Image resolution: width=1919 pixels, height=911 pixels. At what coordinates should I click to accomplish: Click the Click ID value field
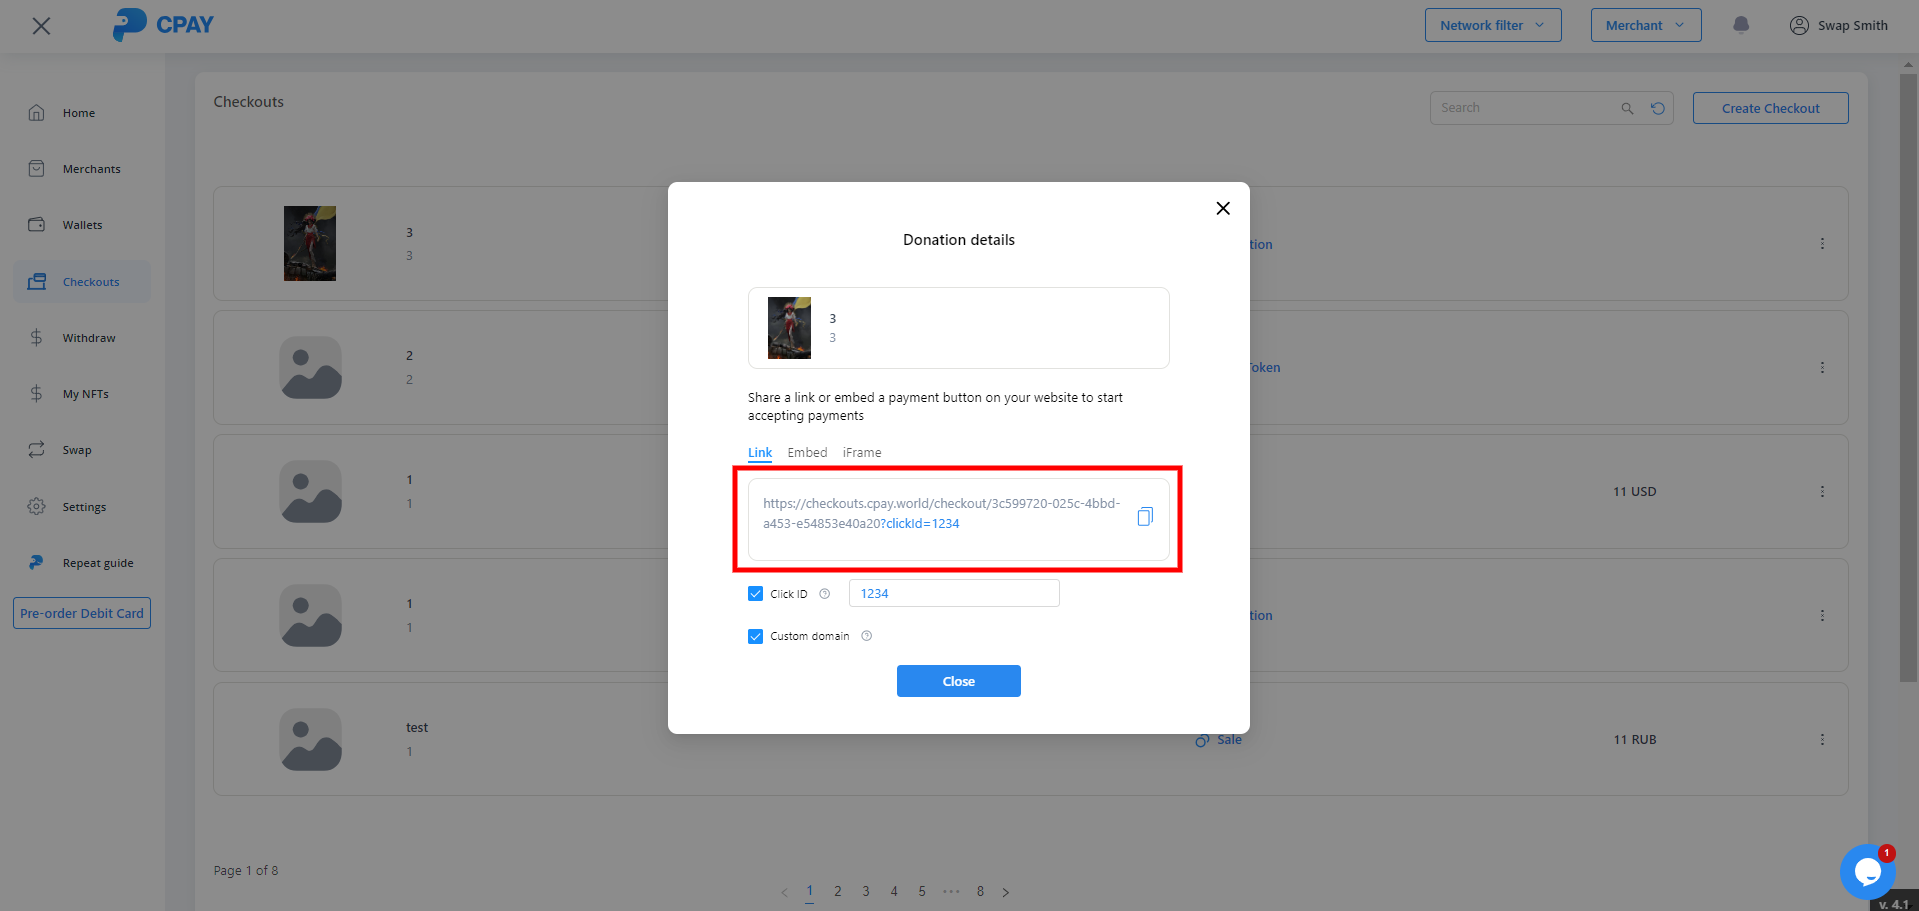(x=953, y=594)
